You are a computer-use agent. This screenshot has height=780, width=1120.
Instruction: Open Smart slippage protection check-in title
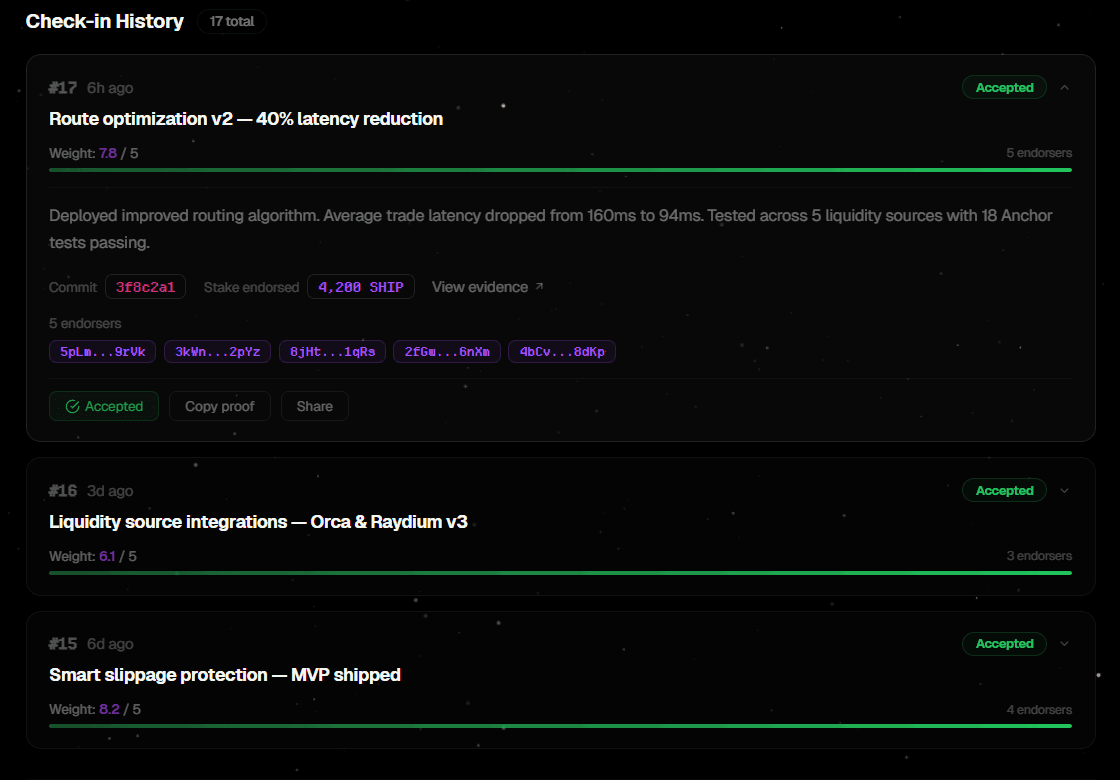click(225, 675)
